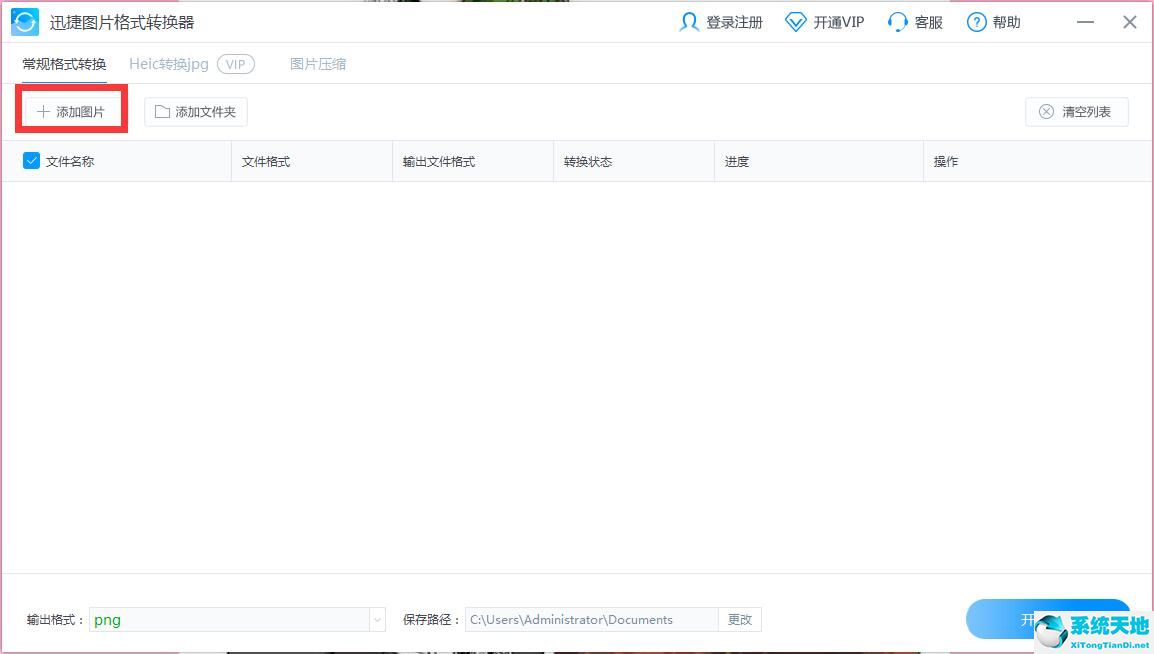Toggle the 文件名称 select-all checkbox

tap(31, 160)
